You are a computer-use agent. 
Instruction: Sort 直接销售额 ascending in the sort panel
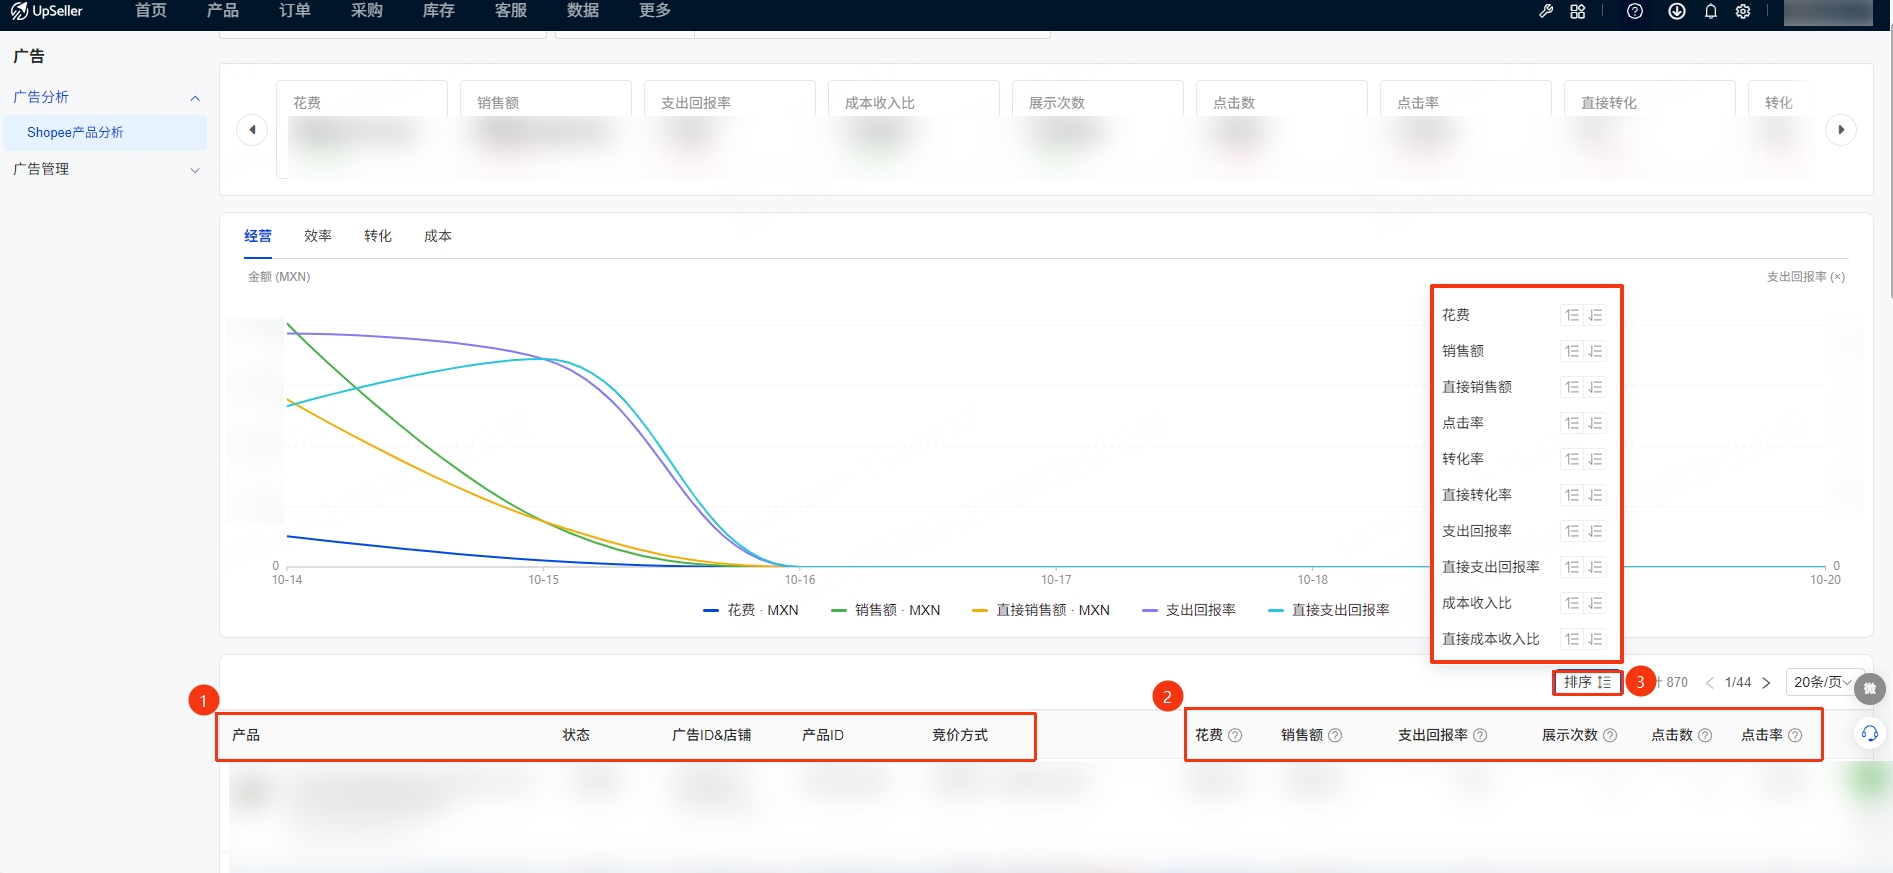[x=1572, y=387]
